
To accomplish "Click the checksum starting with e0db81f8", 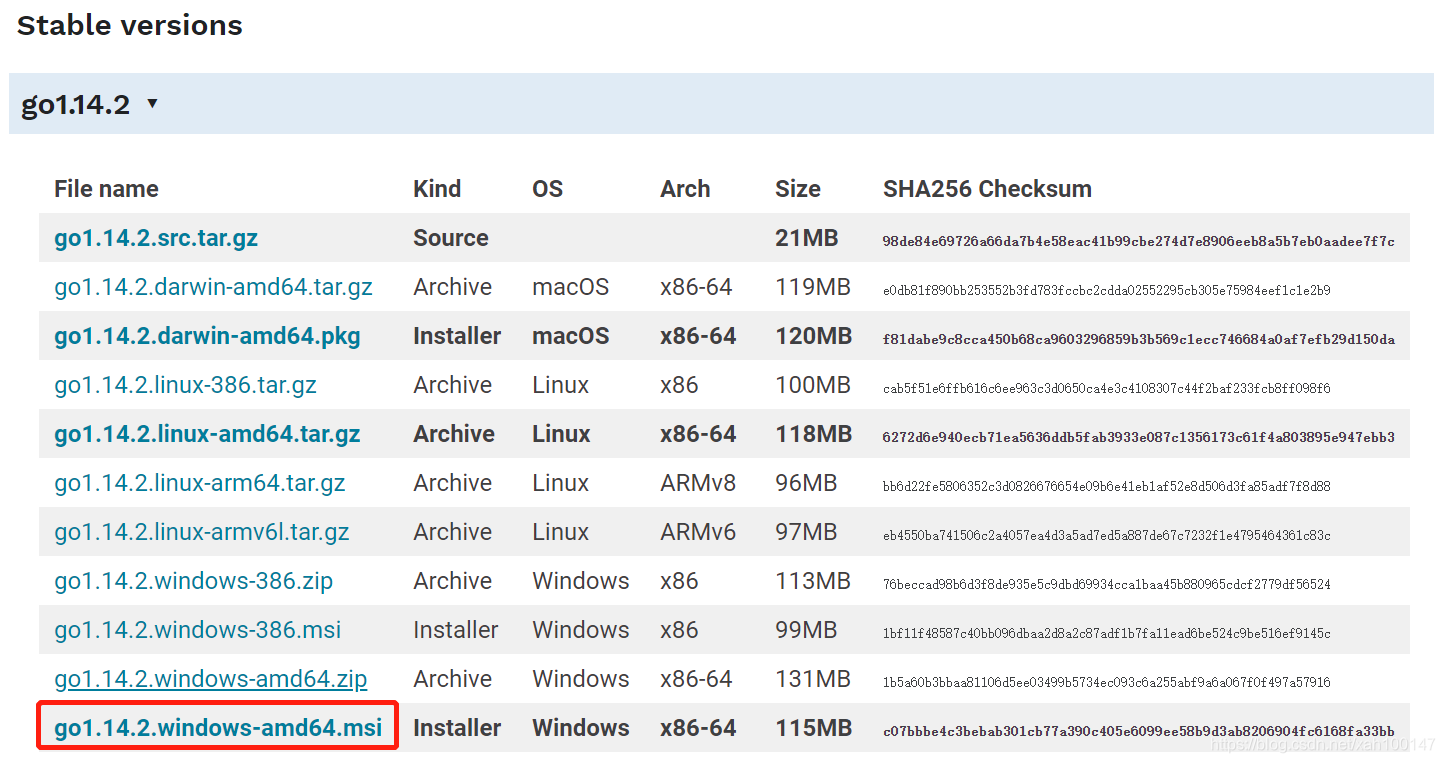I will click(x=1107, y=291).
